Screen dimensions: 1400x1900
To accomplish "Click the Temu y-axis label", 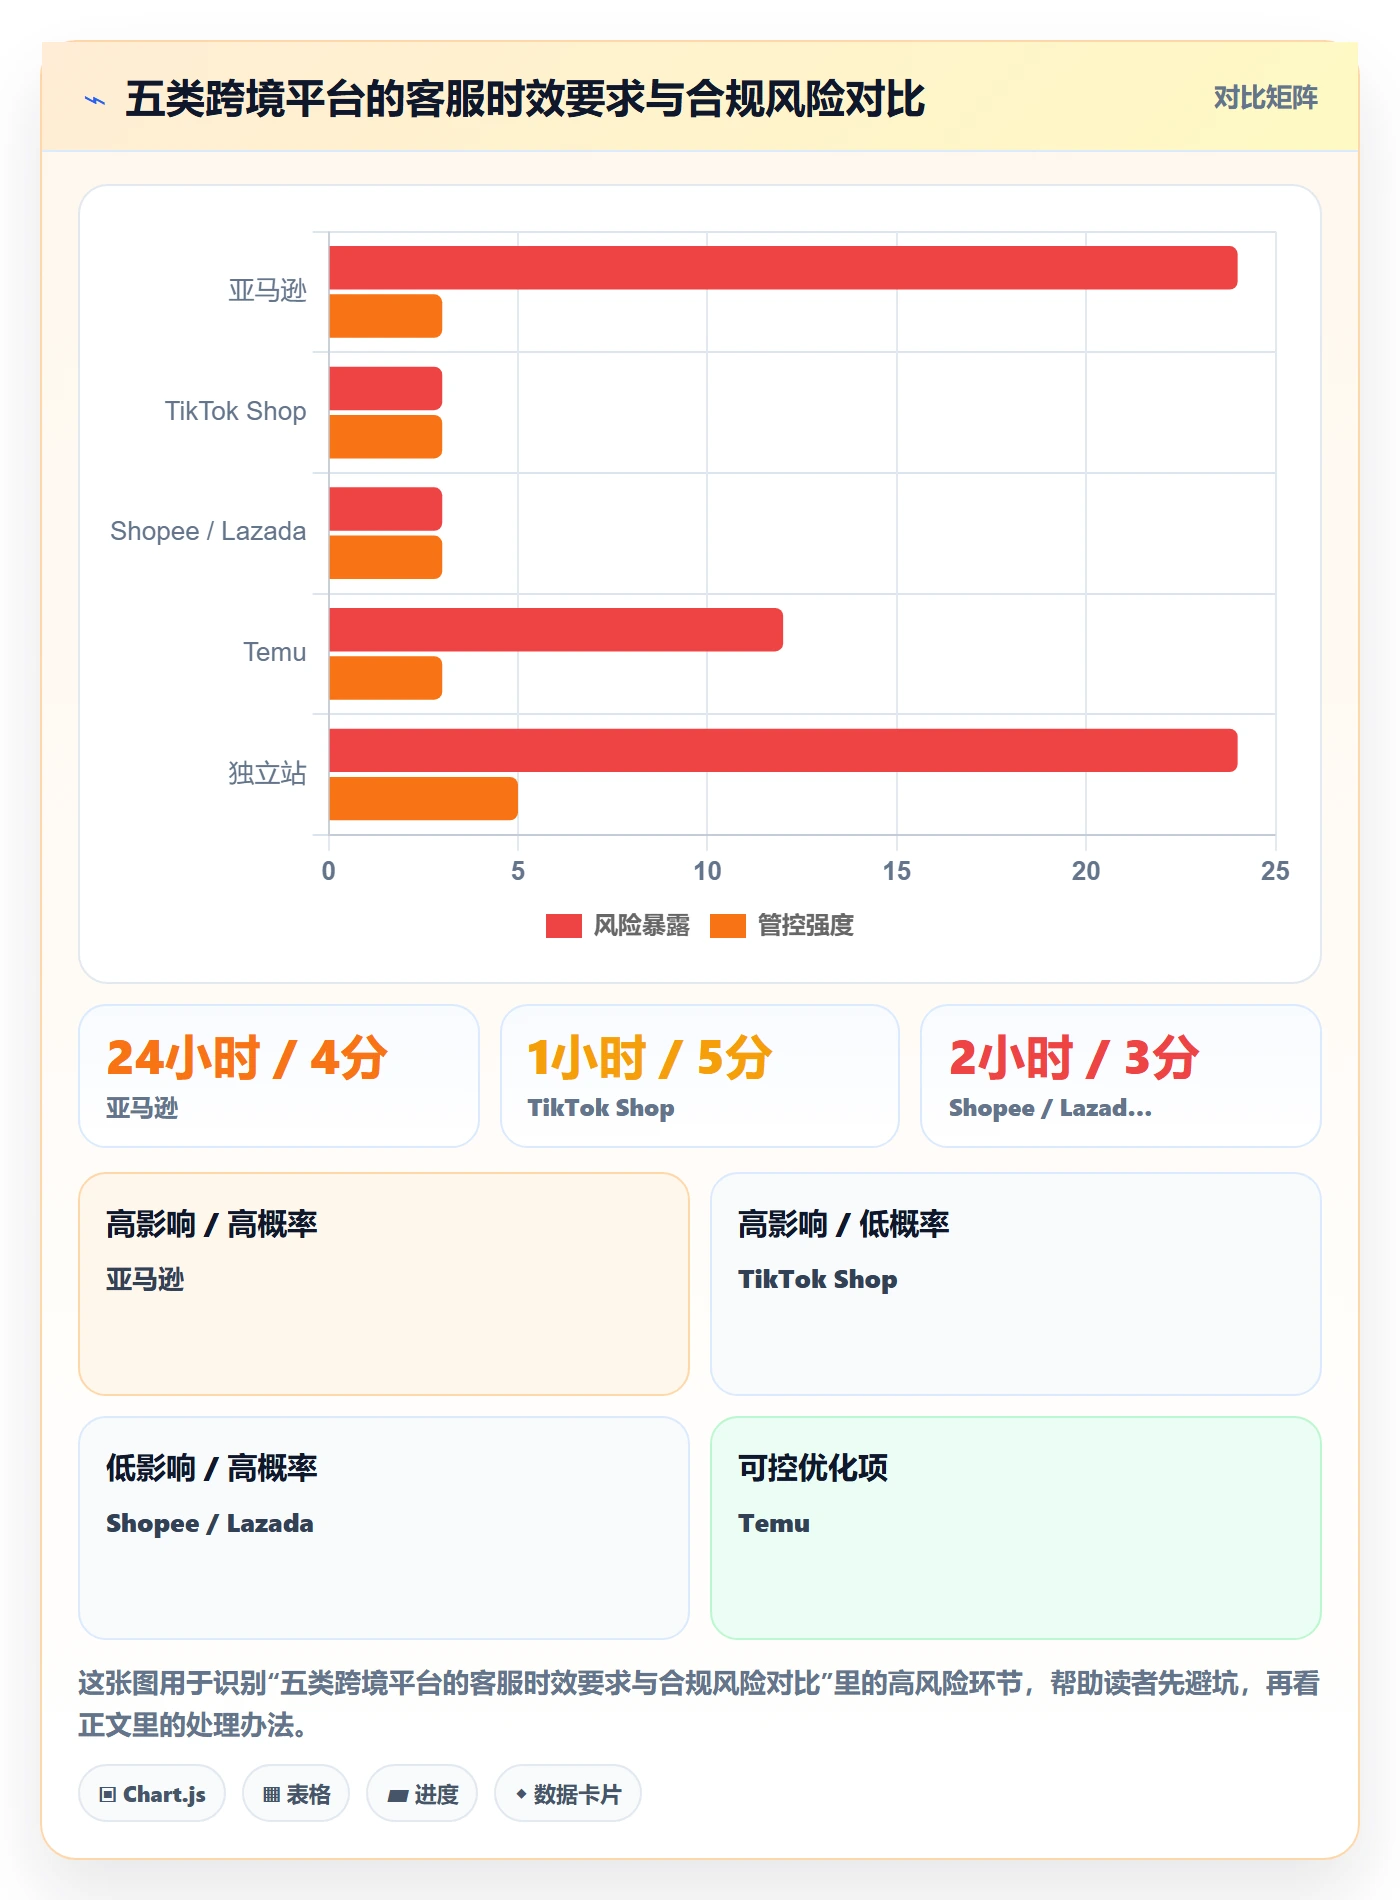I will (x=275, y=652).
